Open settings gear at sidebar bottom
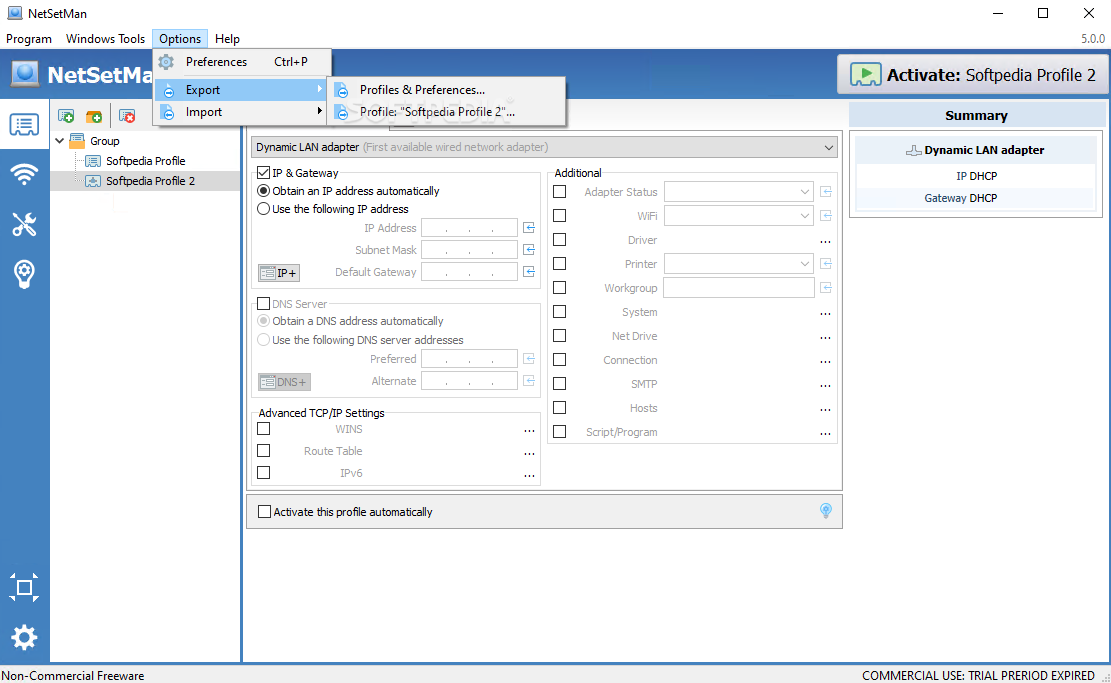This screenshot has height=683, width=1111. 24,638
